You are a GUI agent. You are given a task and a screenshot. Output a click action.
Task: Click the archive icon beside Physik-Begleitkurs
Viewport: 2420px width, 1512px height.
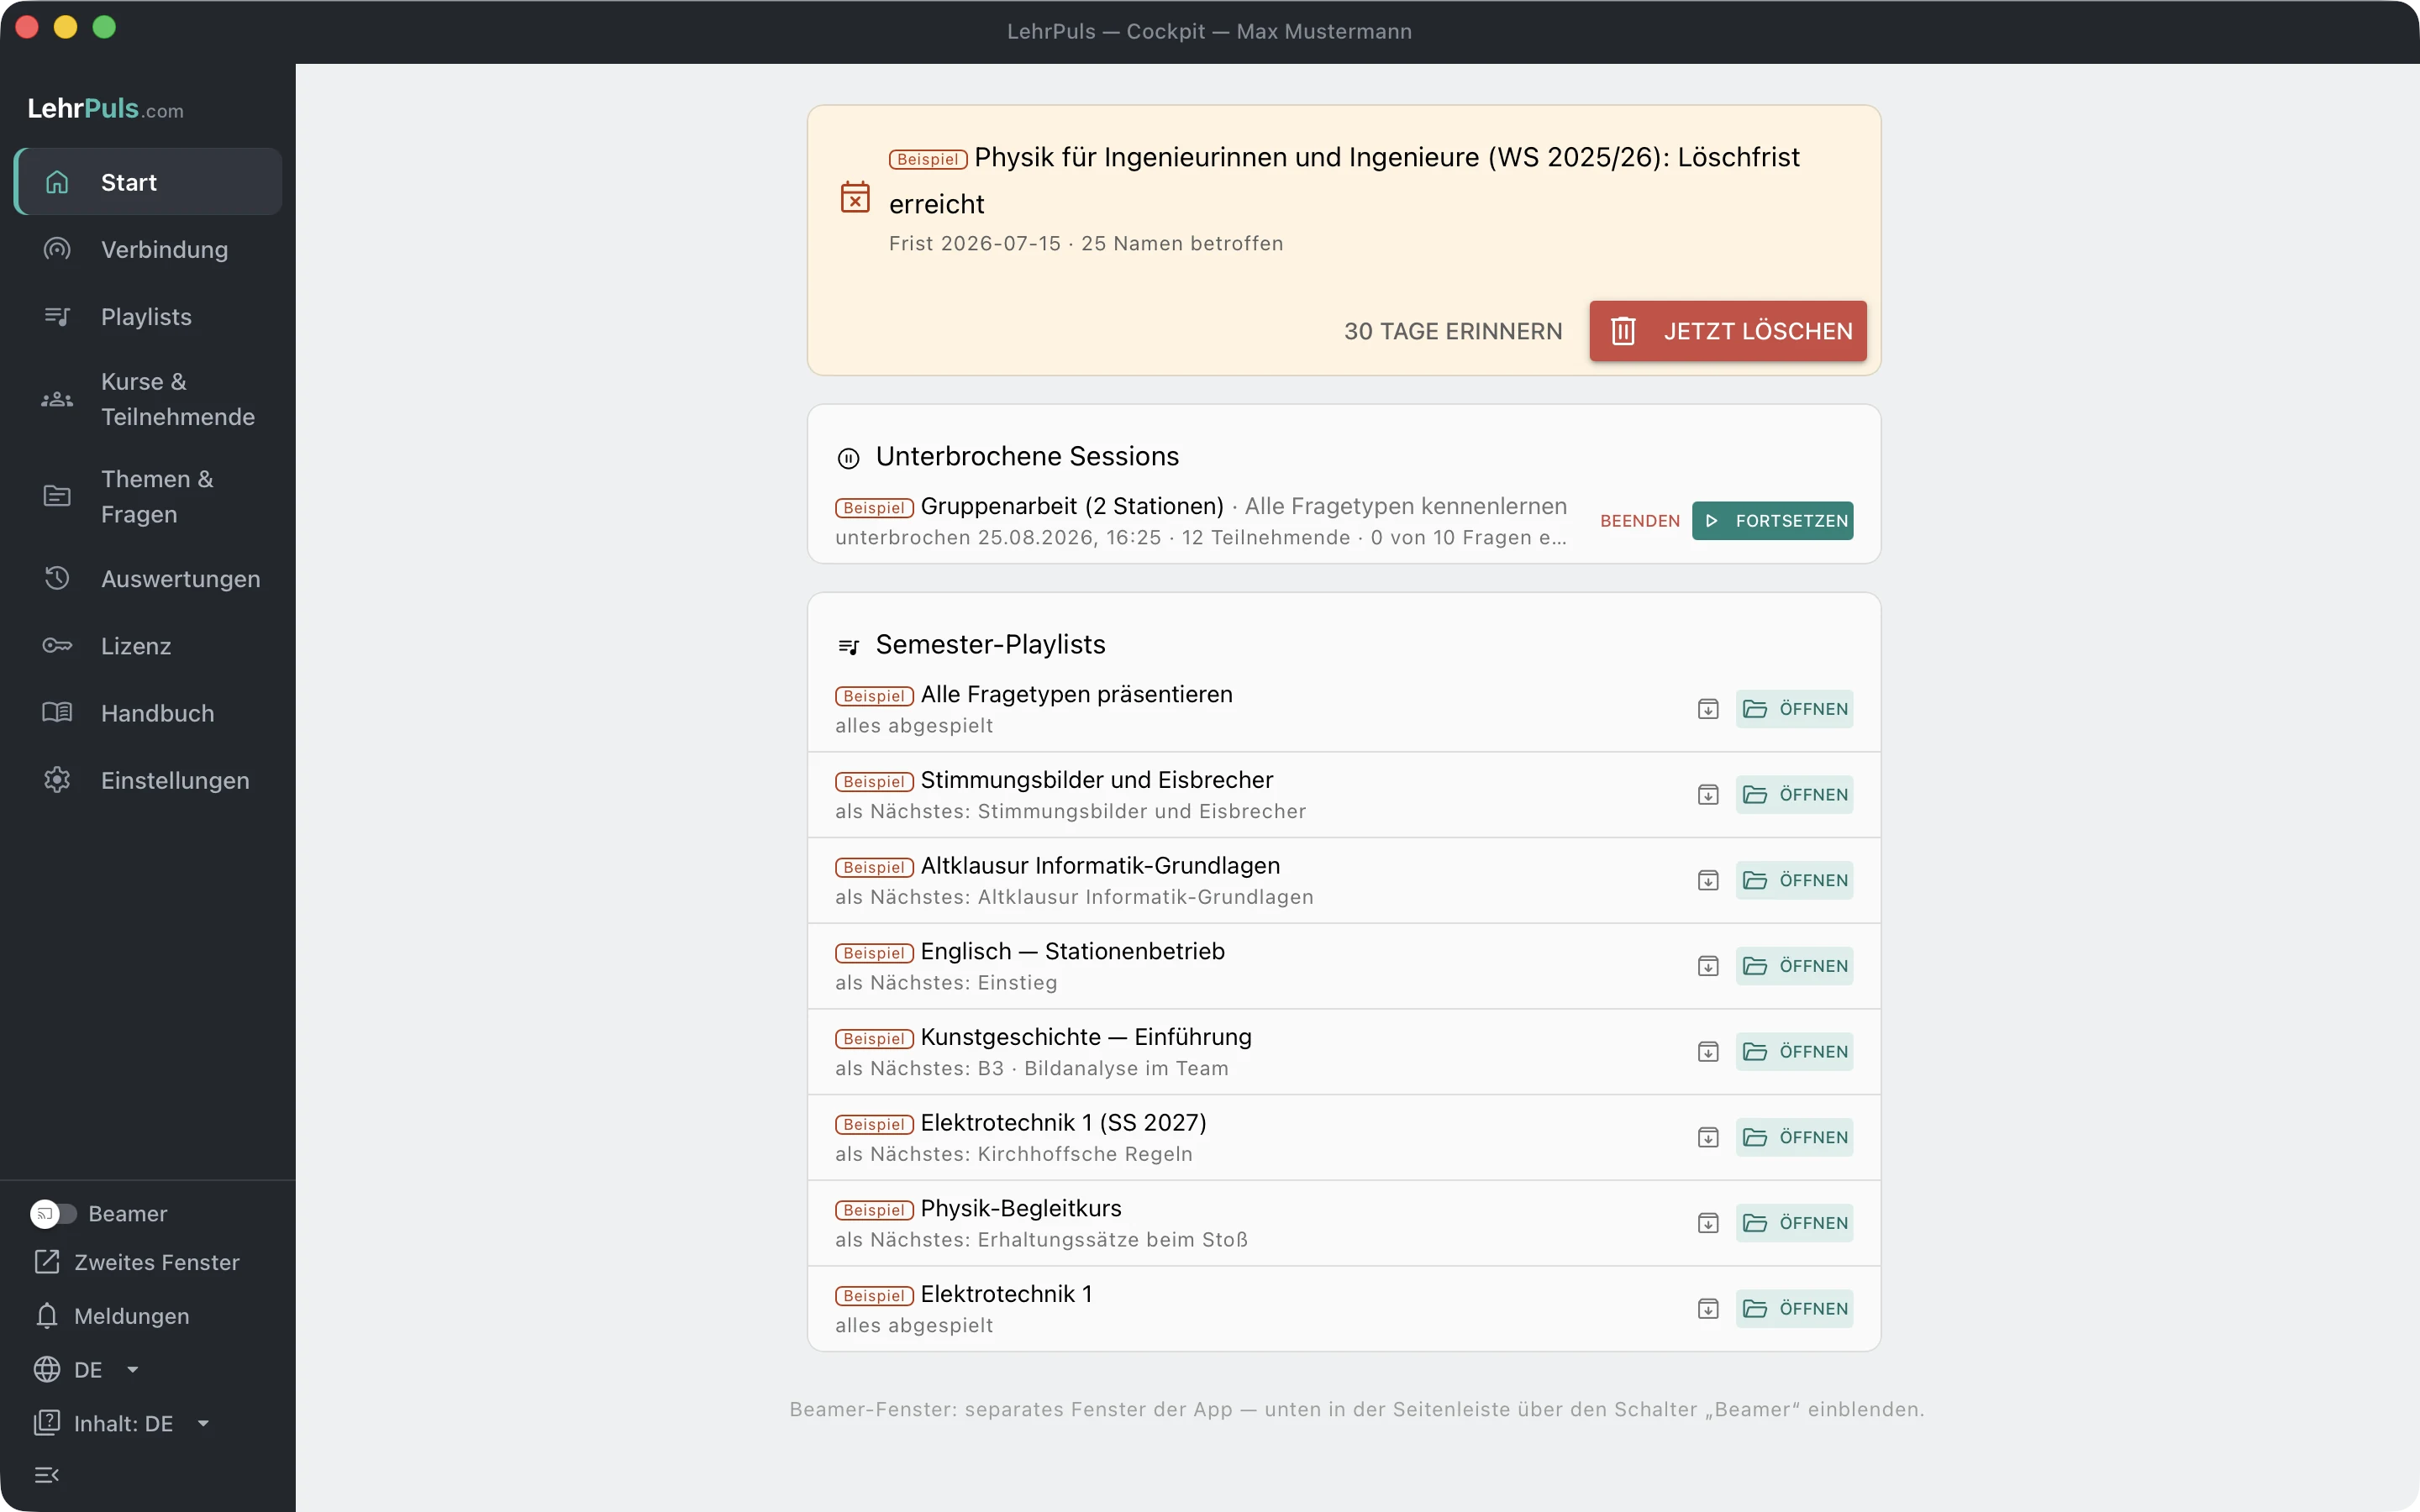[1708, 1223]
